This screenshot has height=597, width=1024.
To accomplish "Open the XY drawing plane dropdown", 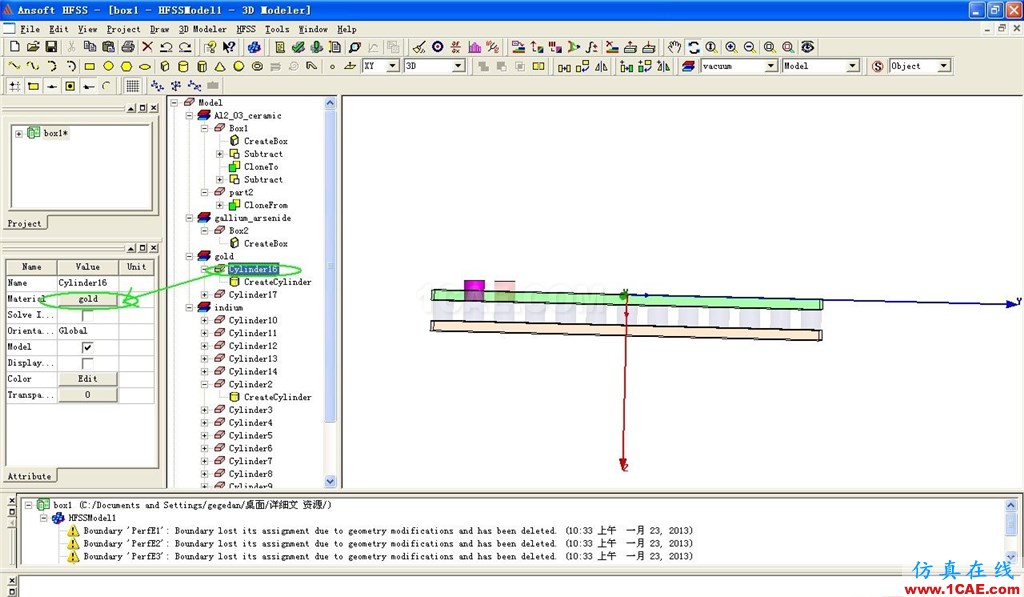I will pyautogui.click(x=392, y=66).
